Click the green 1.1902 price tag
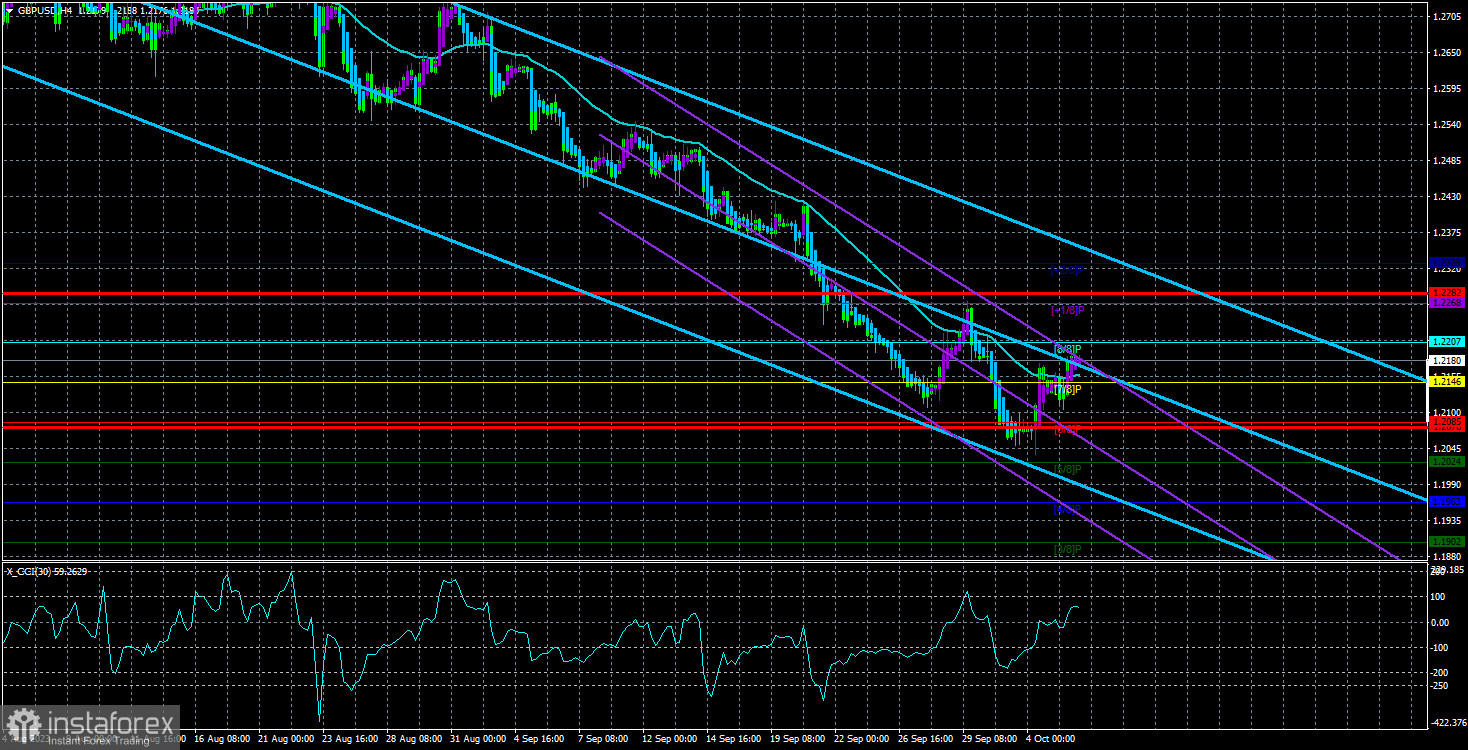Screen dimensions: 1468x750 [x=1448, y=541]
